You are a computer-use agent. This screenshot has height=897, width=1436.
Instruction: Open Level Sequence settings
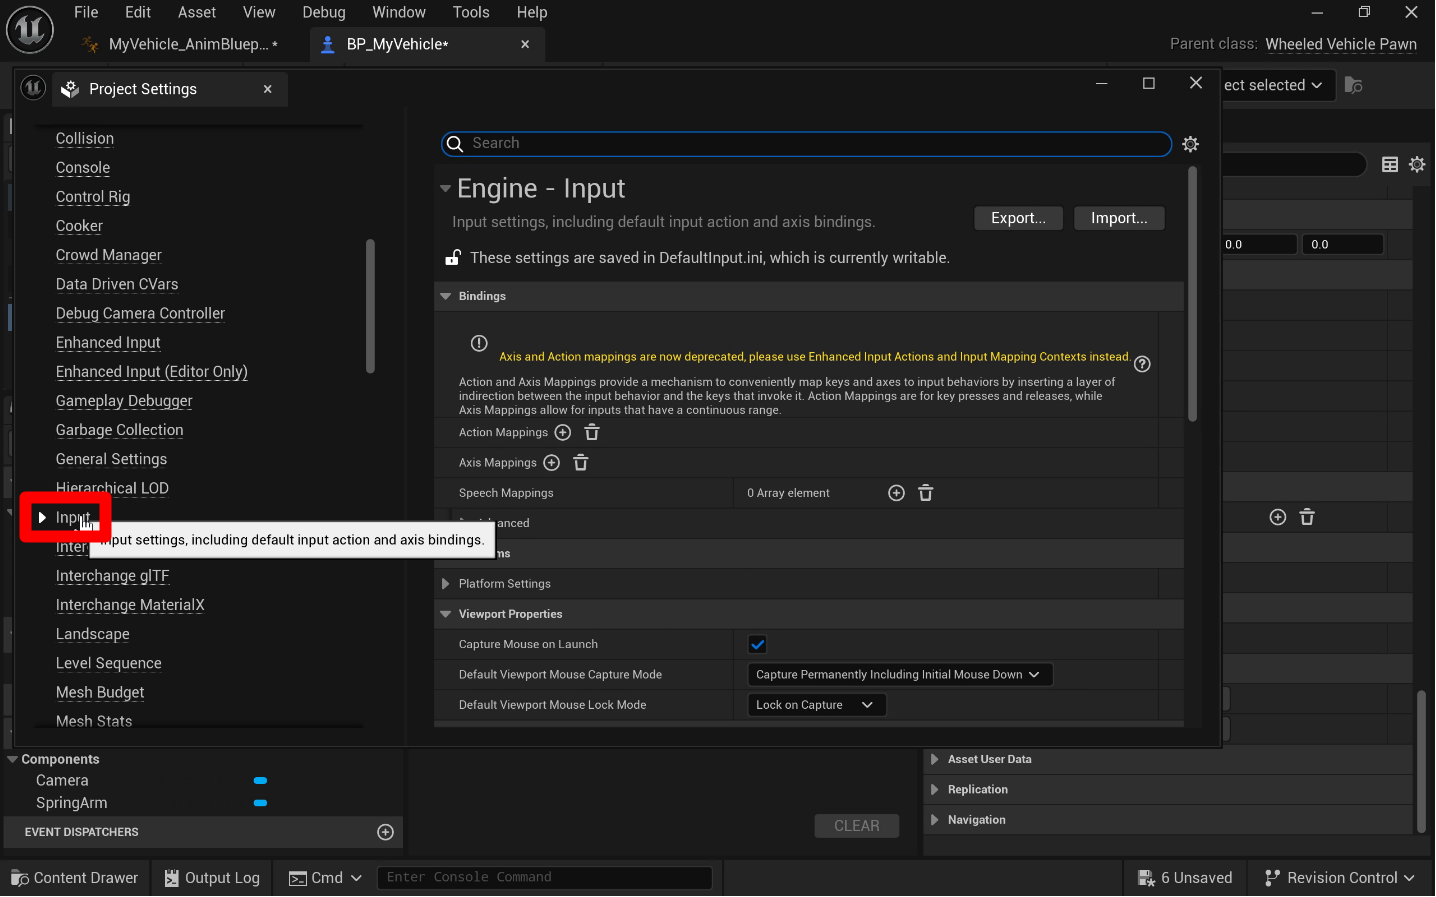tap(109, 663)
